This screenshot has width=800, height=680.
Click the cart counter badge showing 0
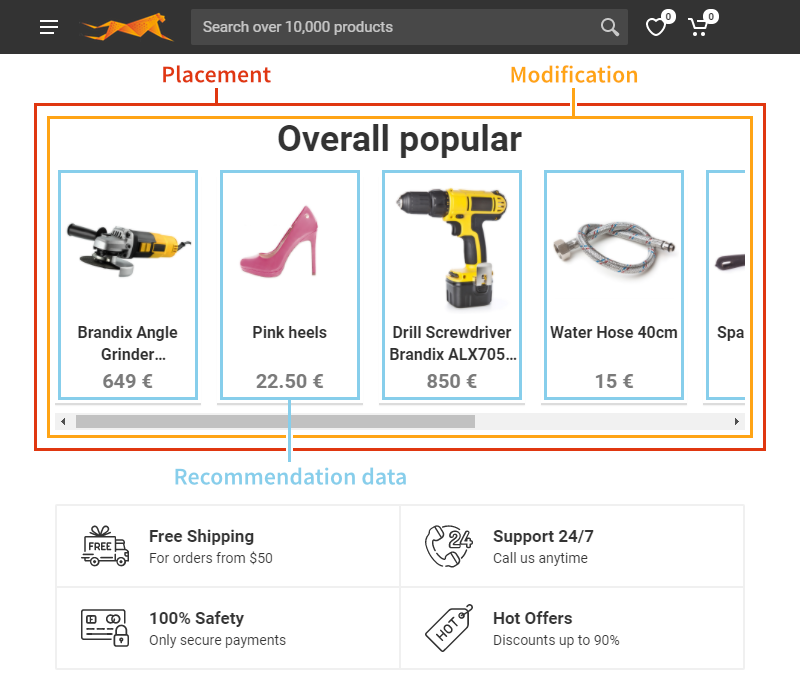click(x=711, y=16)
